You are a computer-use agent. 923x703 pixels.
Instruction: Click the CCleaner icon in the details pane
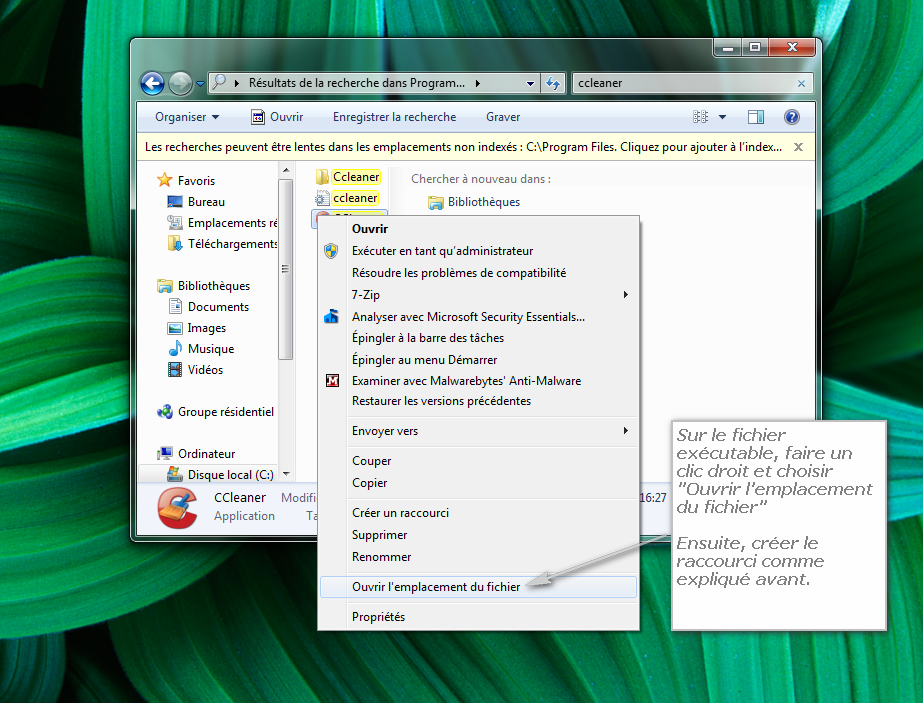click(x=177, y=508)
